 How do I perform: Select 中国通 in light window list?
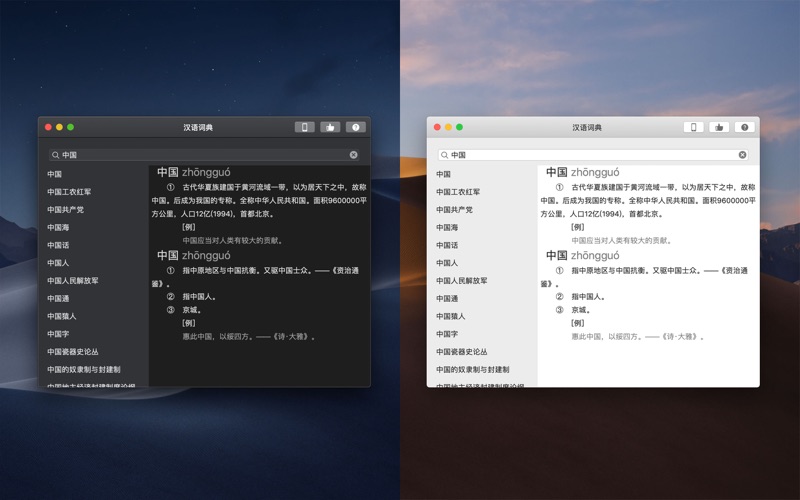point(447,298)
